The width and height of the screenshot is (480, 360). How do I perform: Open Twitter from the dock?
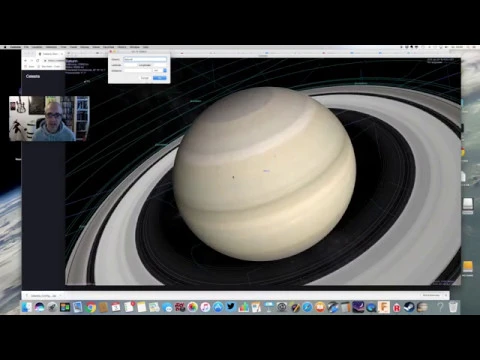pos(231,307)
